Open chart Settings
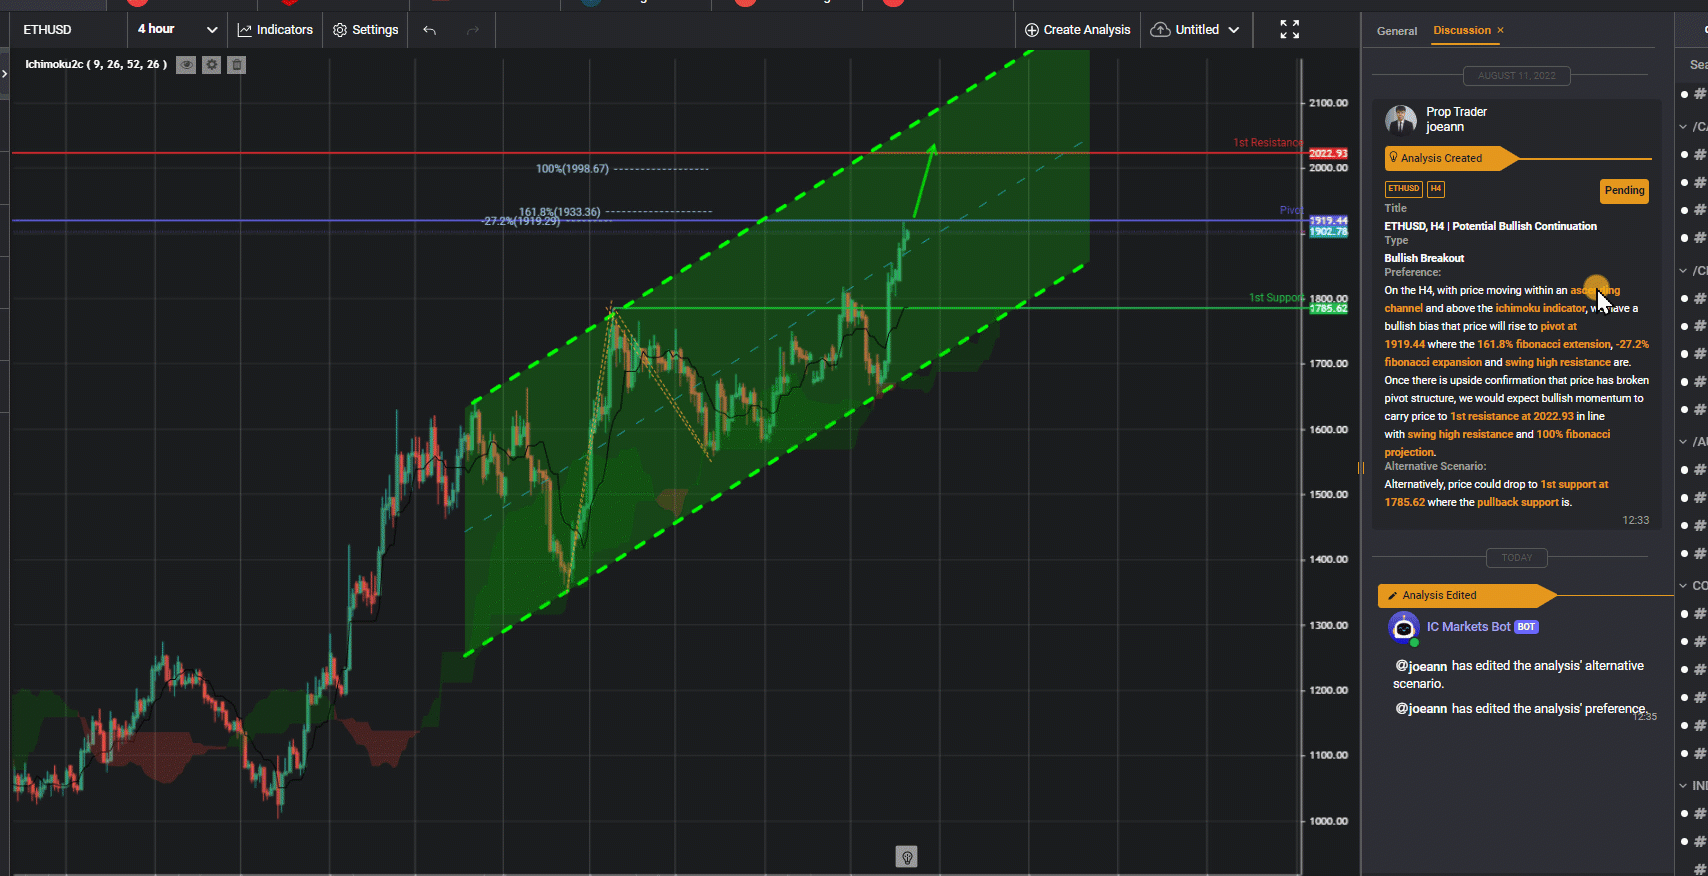The image size is (1708, 876). 365,30
